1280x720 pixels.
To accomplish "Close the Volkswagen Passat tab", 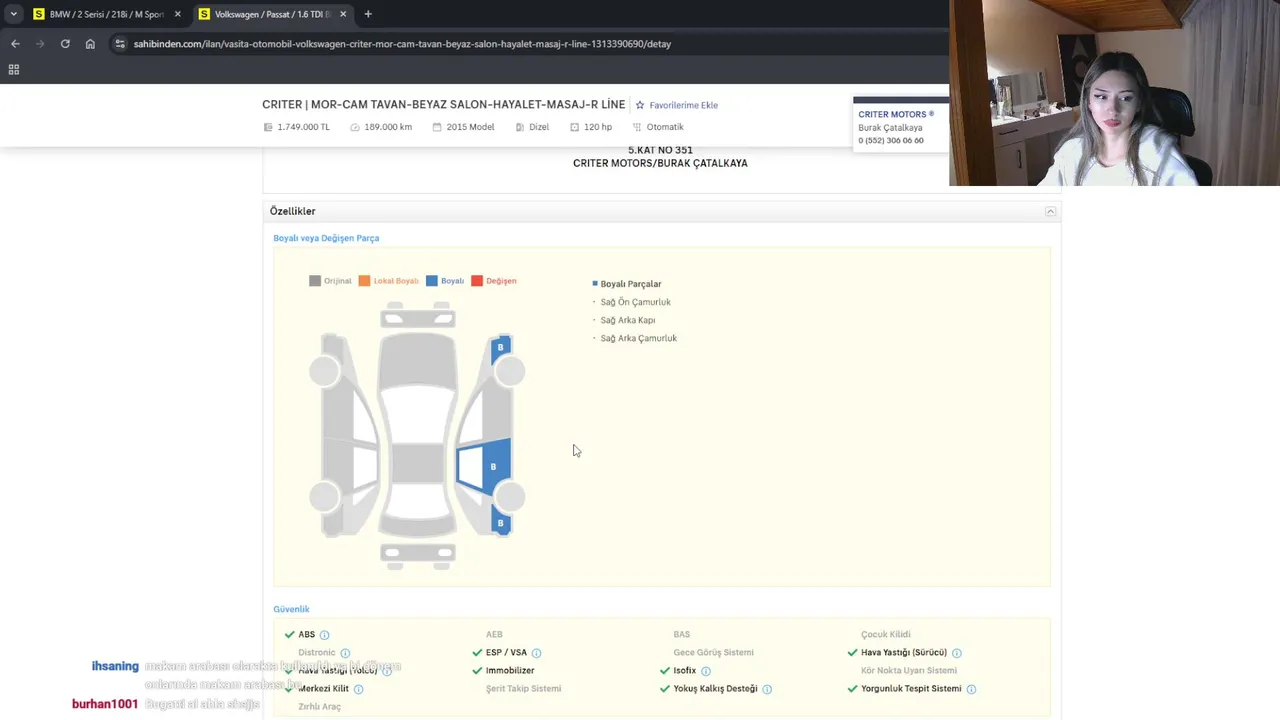I will [x=343, y=14].
